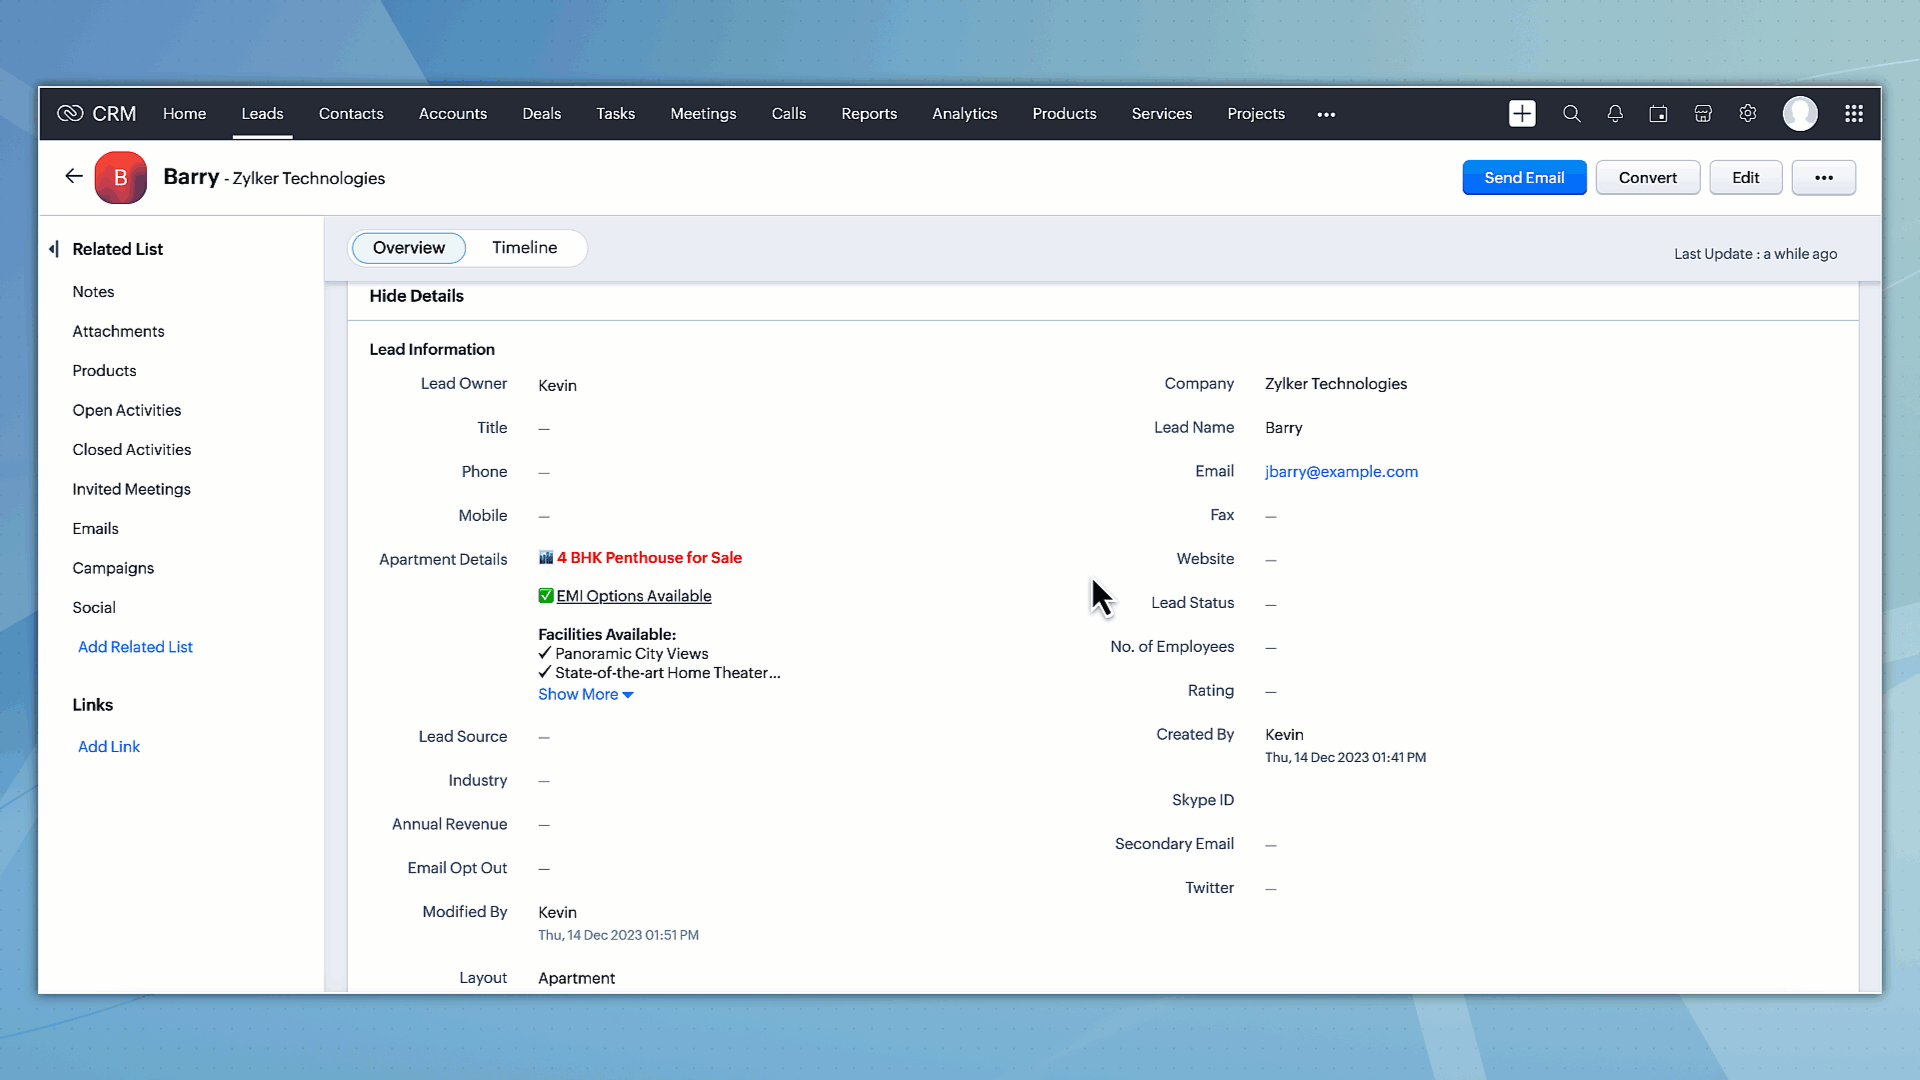Open the settings gear icon
1920x1080 pixels.
(1747, 114)
